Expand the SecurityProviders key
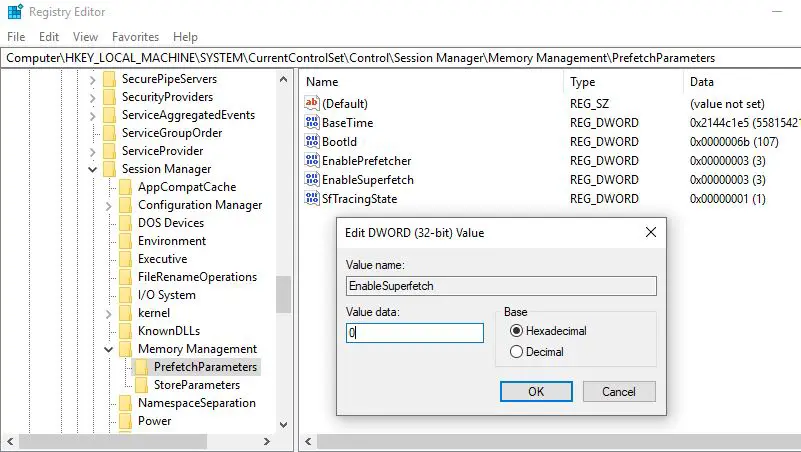The width and height of the screenshot is (801, 452). (x=92, y=98)
